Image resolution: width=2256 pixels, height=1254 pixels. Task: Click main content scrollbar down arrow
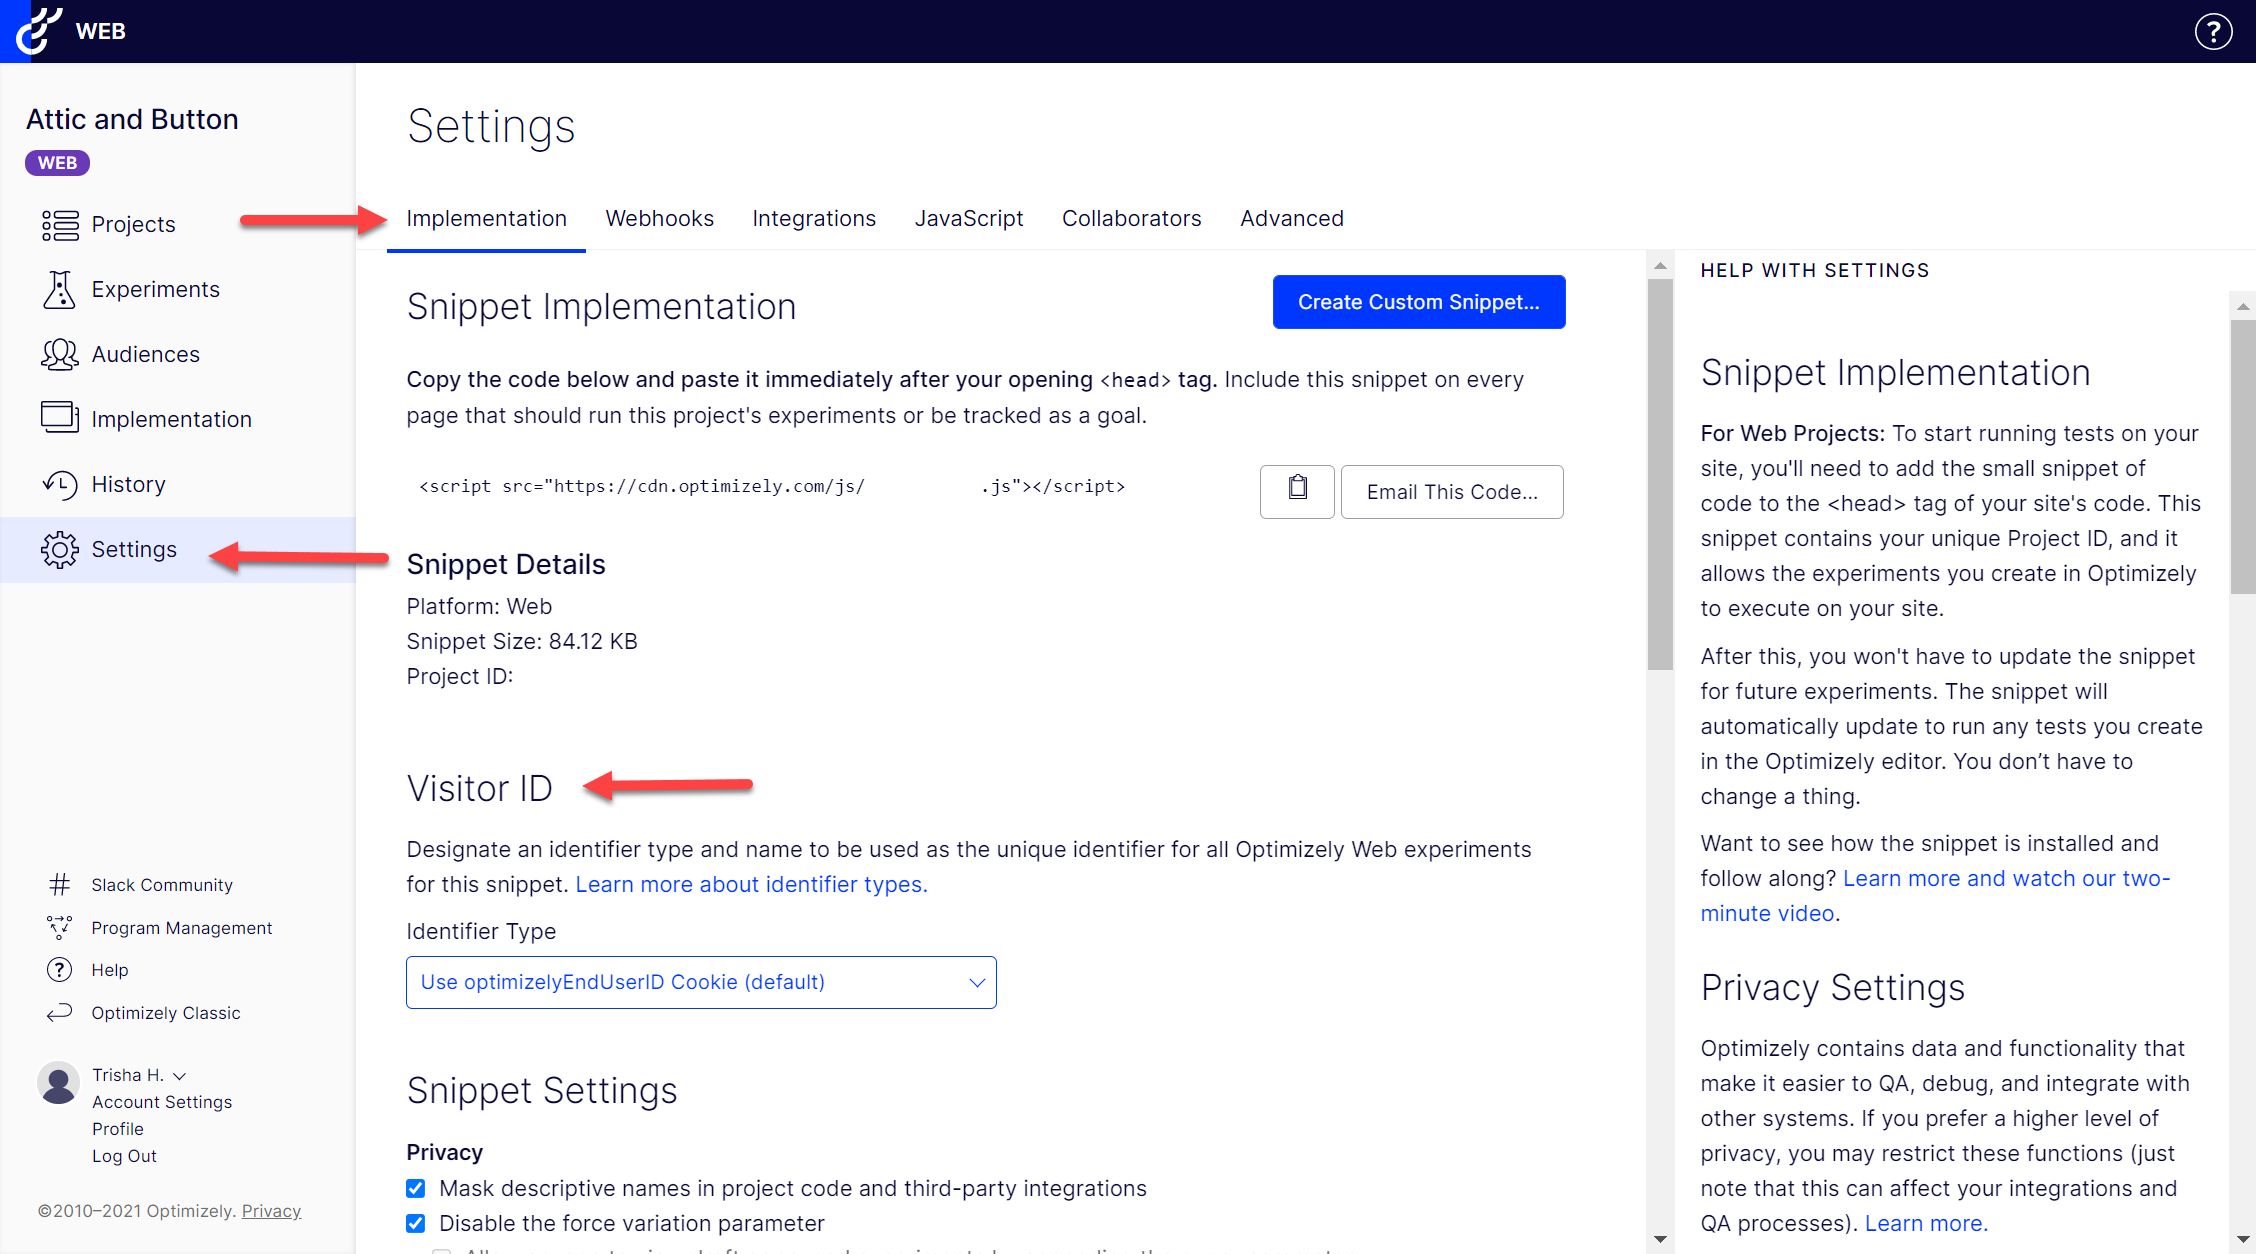pyautogui.click(x=1660, y=1240)
